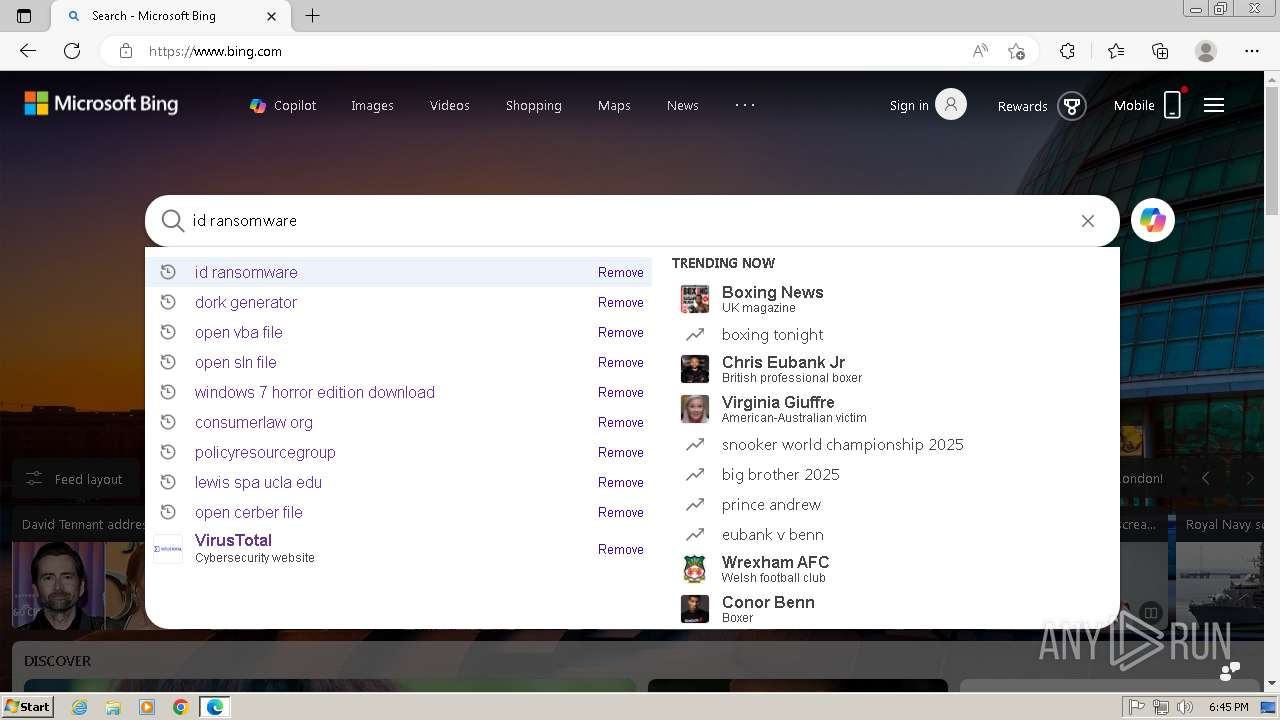Open File Explorer from taskbar
1280x720 pixels.
[113, 707]
